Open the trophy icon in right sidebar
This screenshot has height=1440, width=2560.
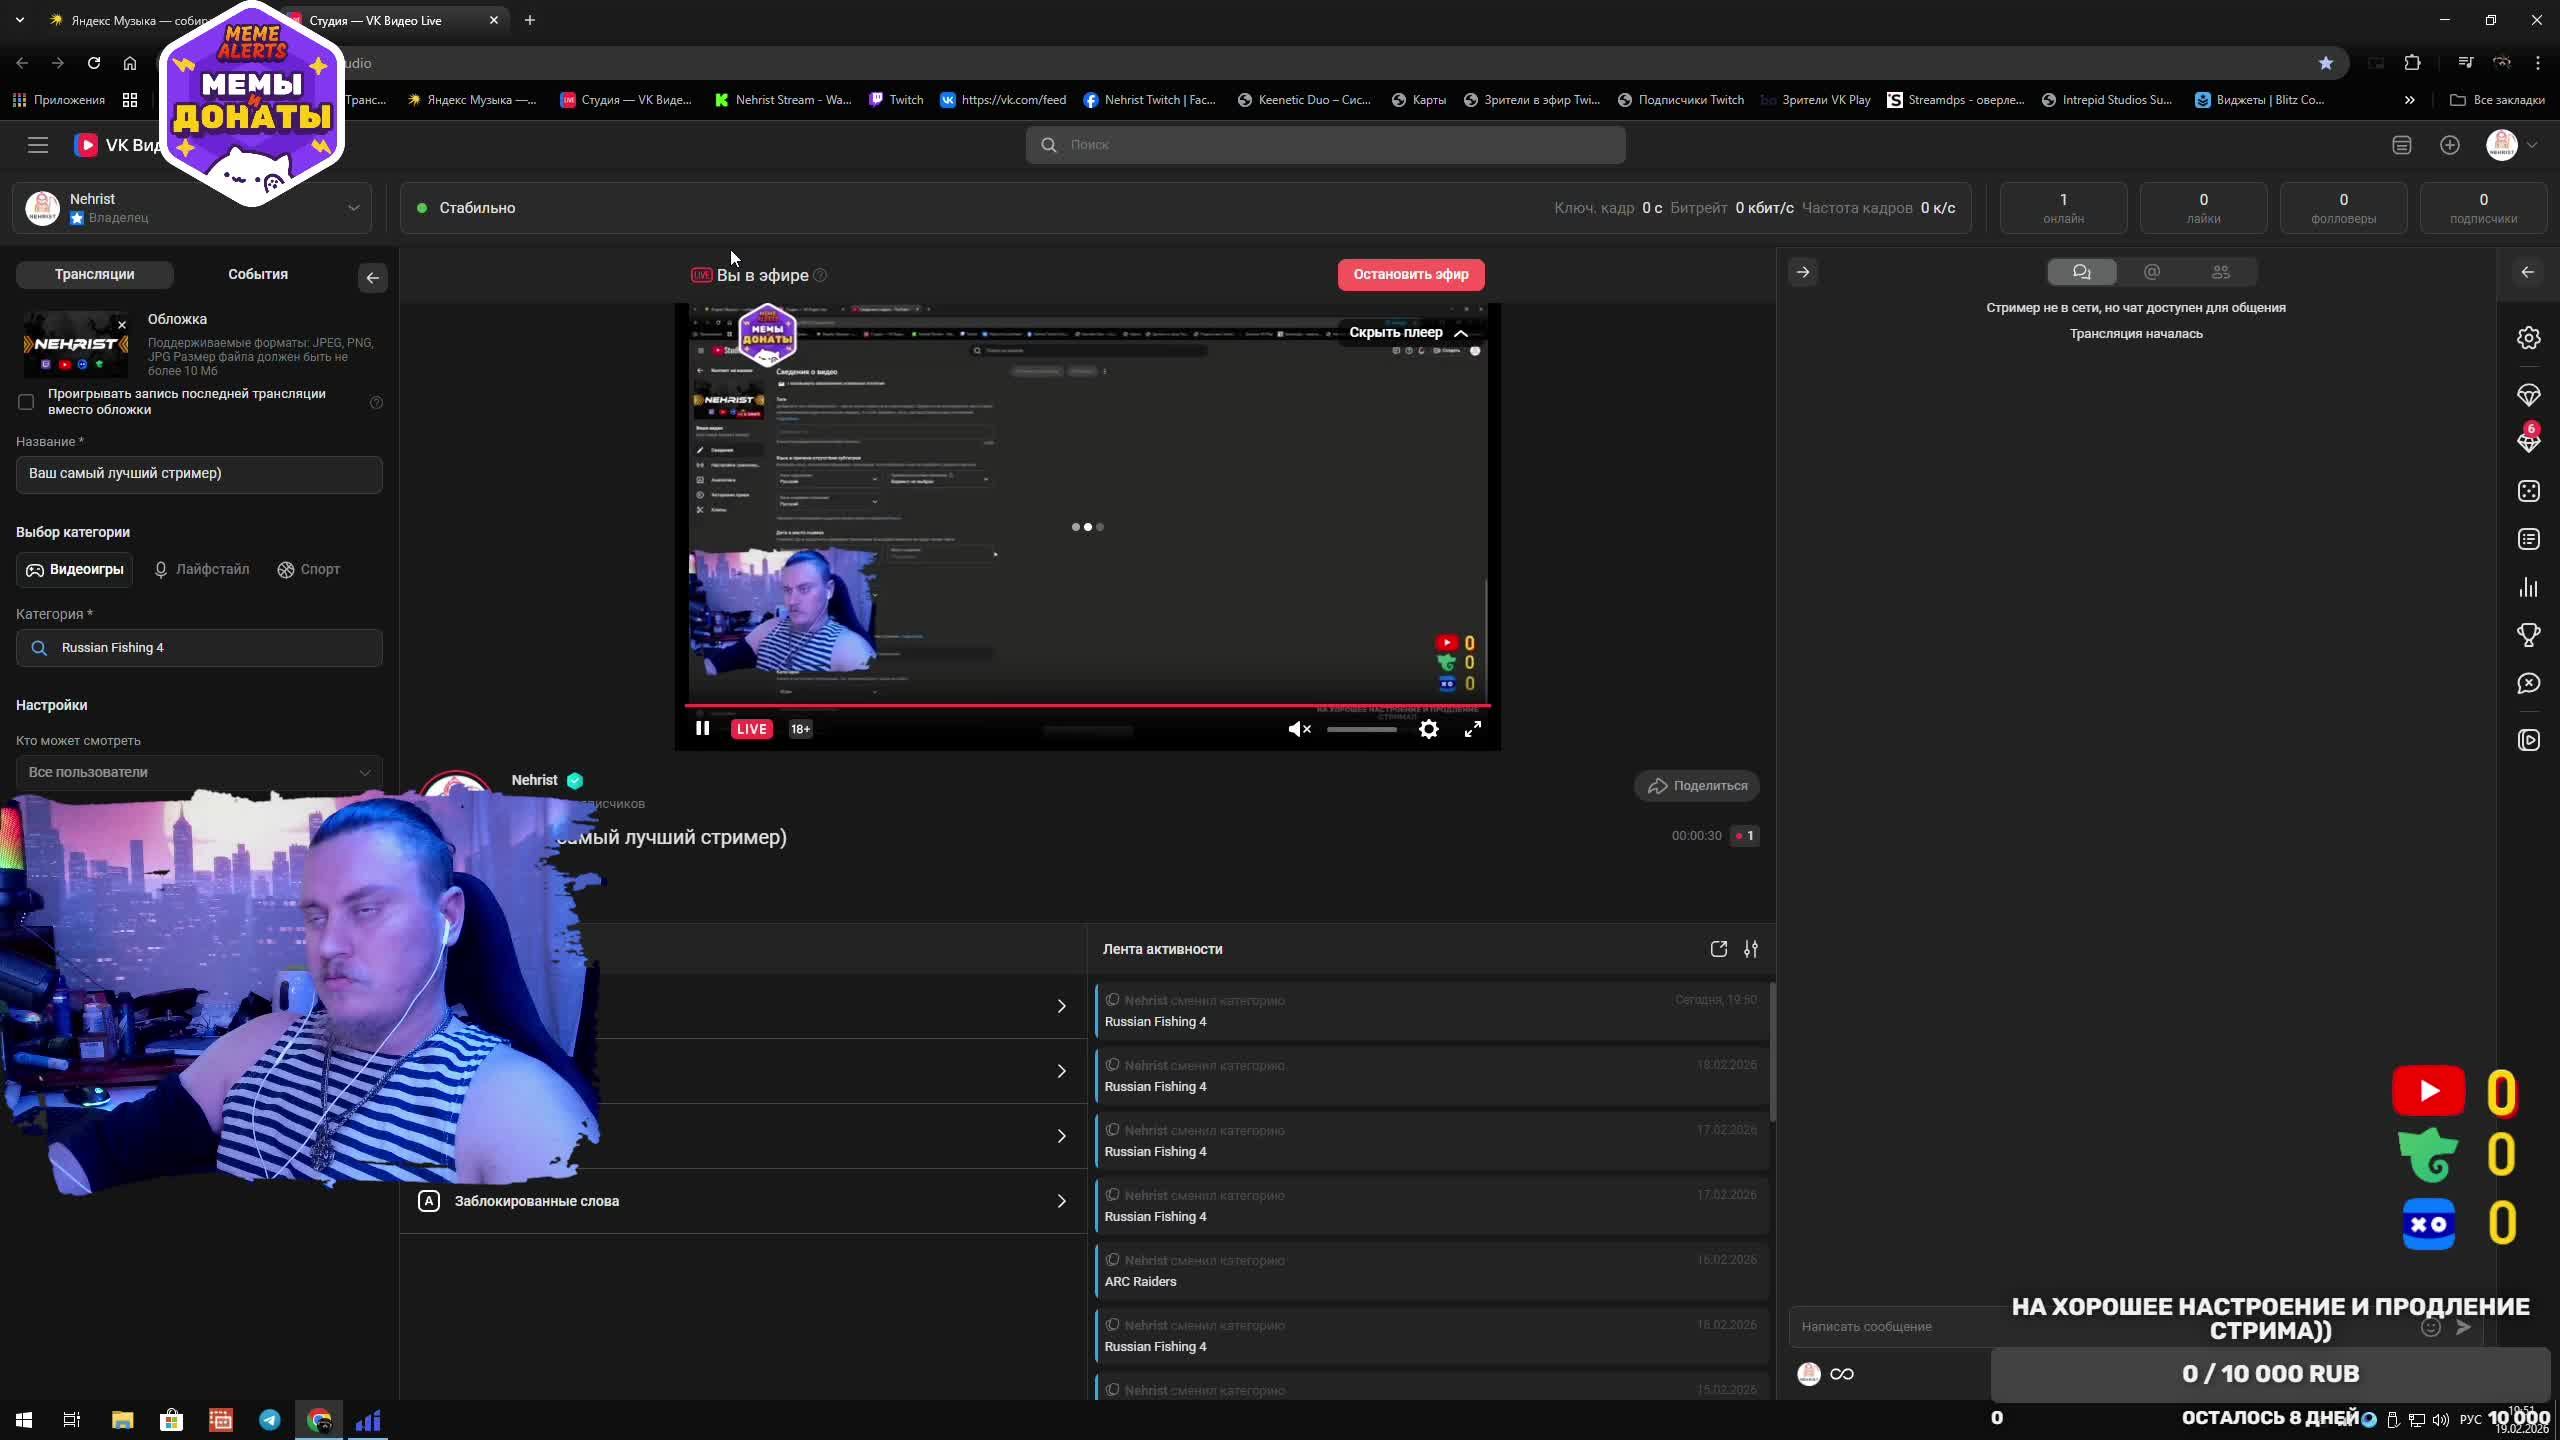click(x=2528, y=635)
